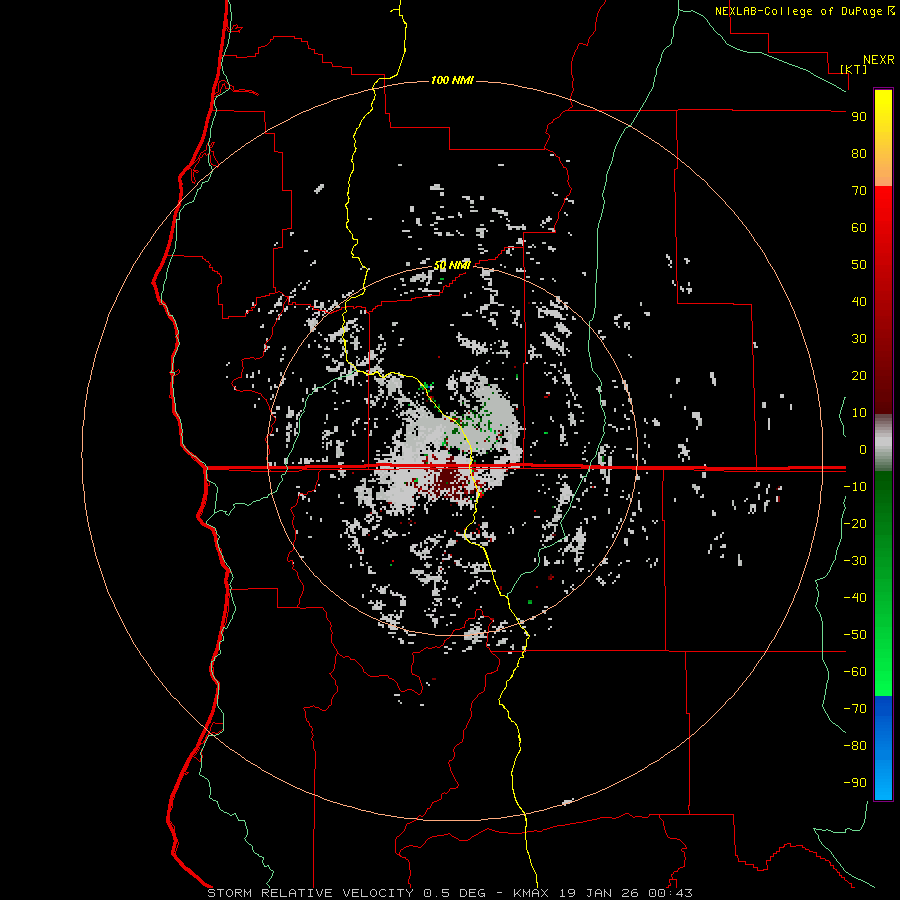Click the 10 value on the velocity scale
900x900 pixels.
coord(859,413)
